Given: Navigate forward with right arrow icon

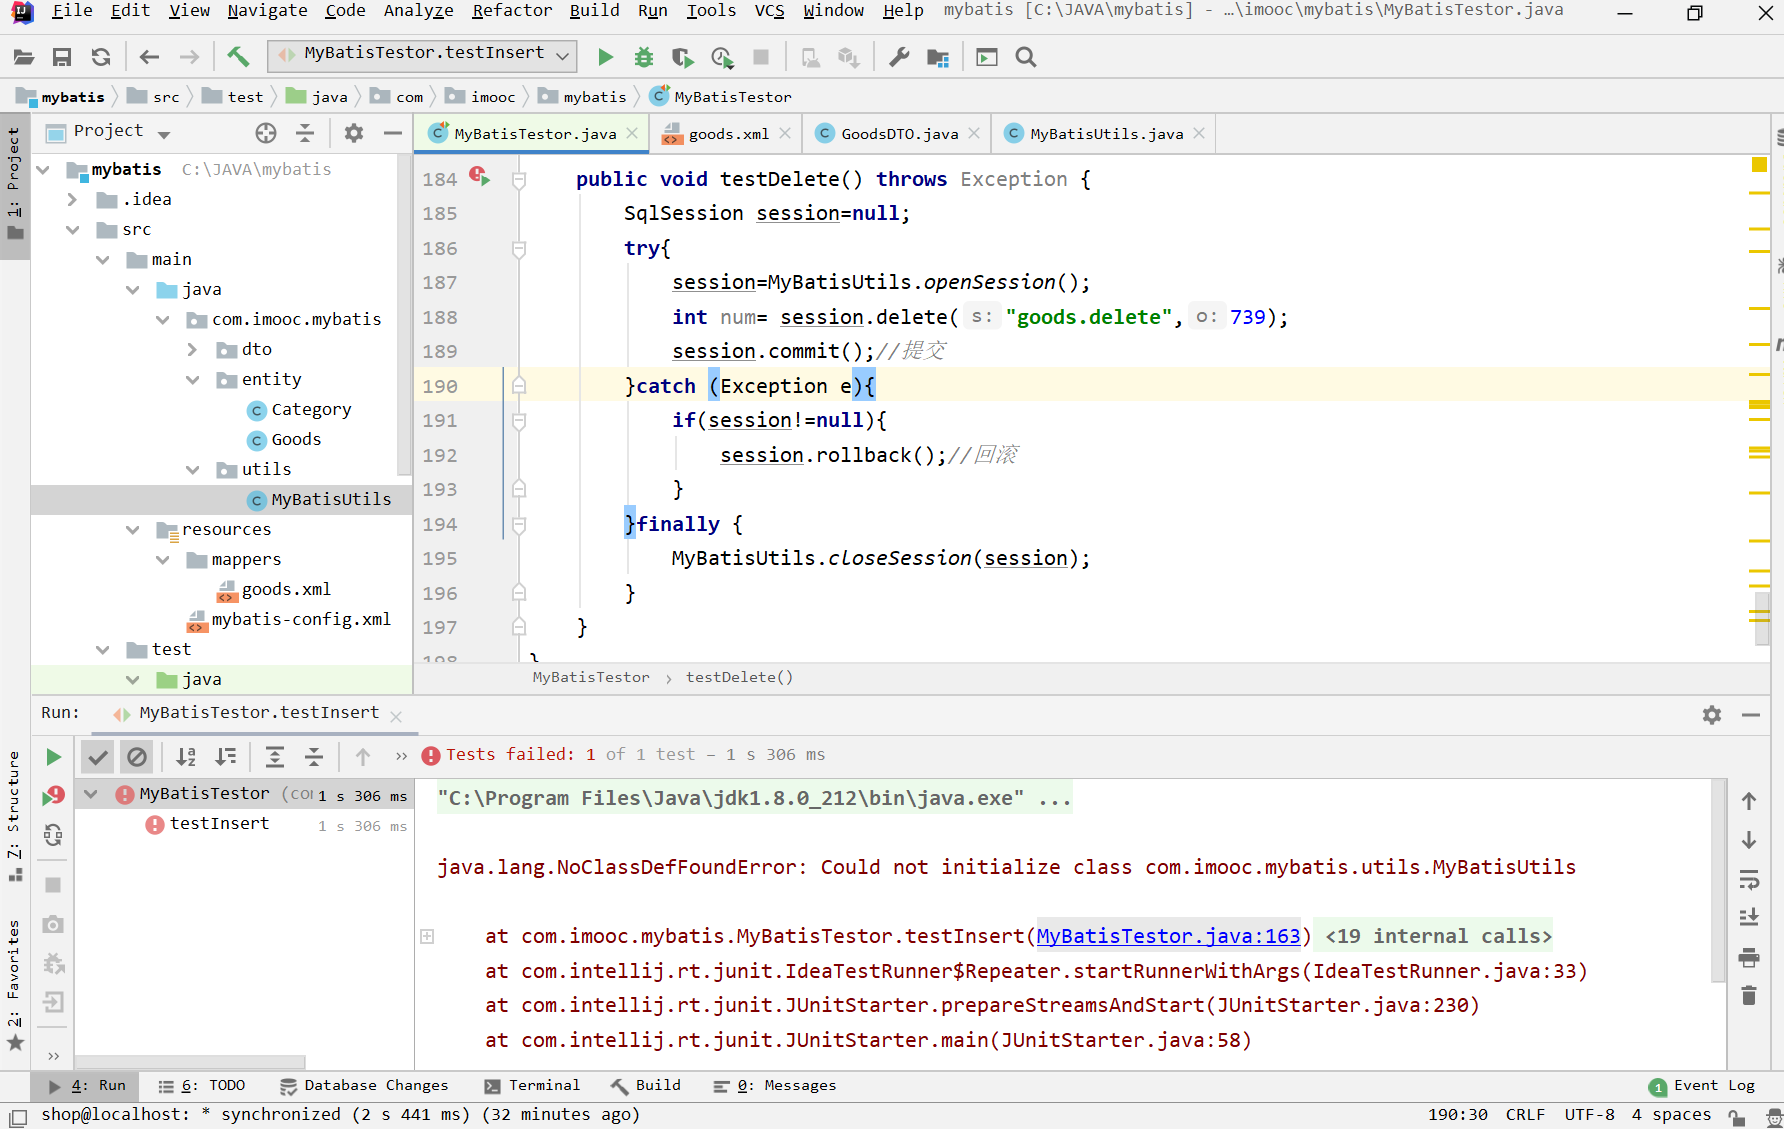Looking at the screenshot, I should [x=189, y=57].
